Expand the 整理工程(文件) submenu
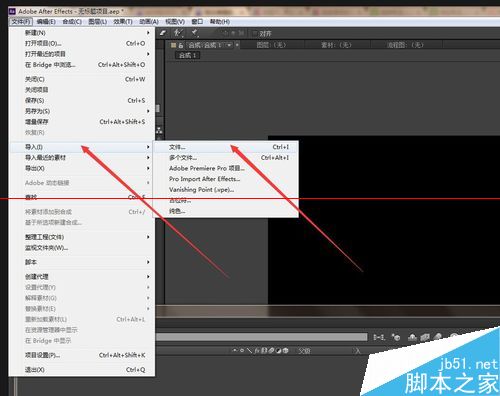This screenshot has width=500, height=396. tap(82, 237)
